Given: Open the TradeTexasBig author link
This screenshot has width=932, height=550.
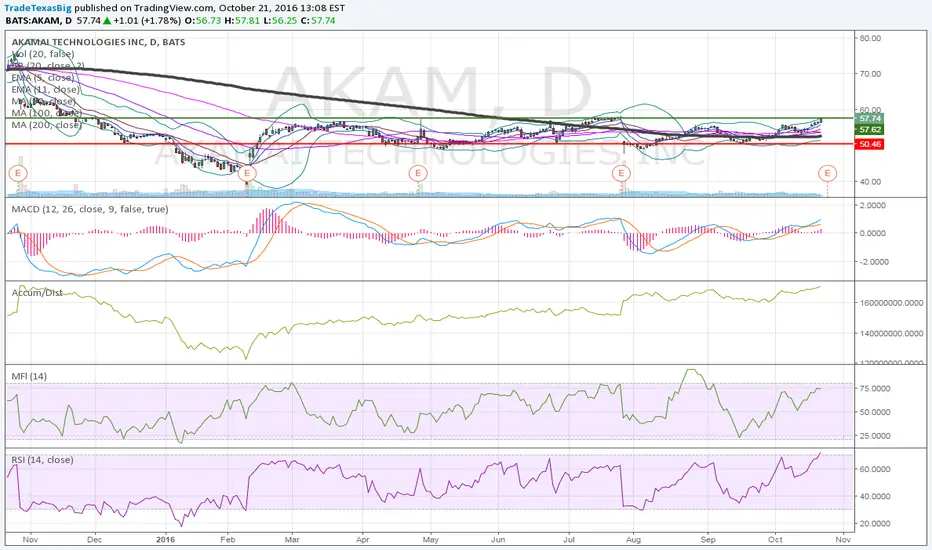Looking at the screenshot, I should [38, 8].
